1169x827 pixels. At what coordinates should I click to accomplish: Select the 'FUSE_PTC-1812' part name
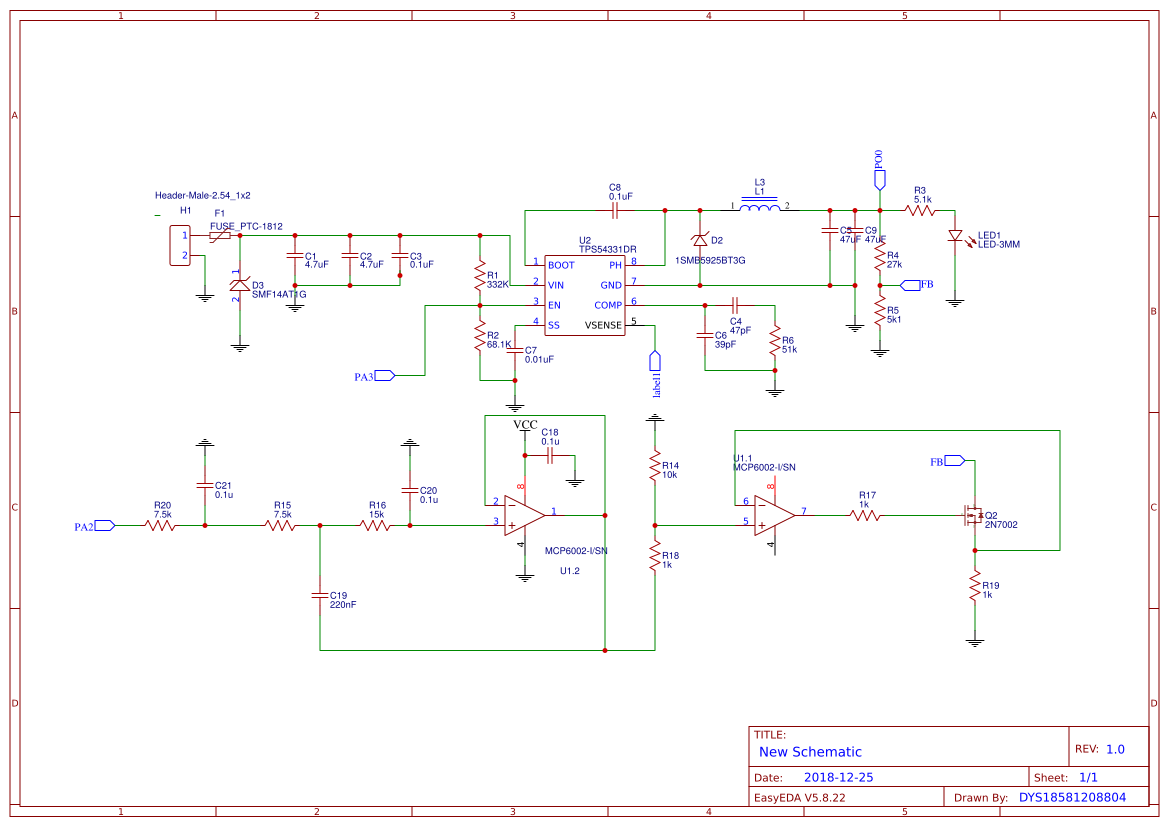[x=246, y=227]
